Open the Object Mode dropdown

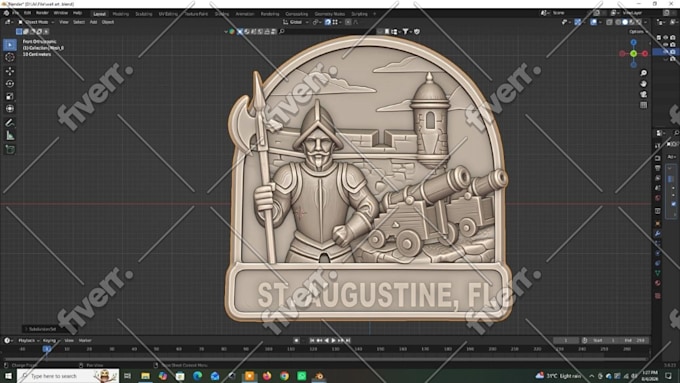point(36,22)
